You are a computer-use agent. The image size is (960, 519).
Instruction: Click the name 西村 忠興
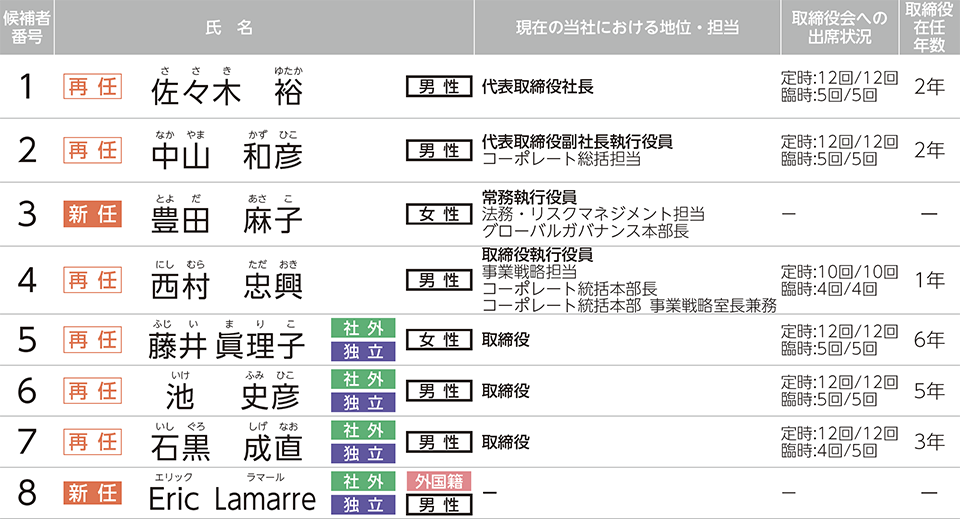coord(226,283)
